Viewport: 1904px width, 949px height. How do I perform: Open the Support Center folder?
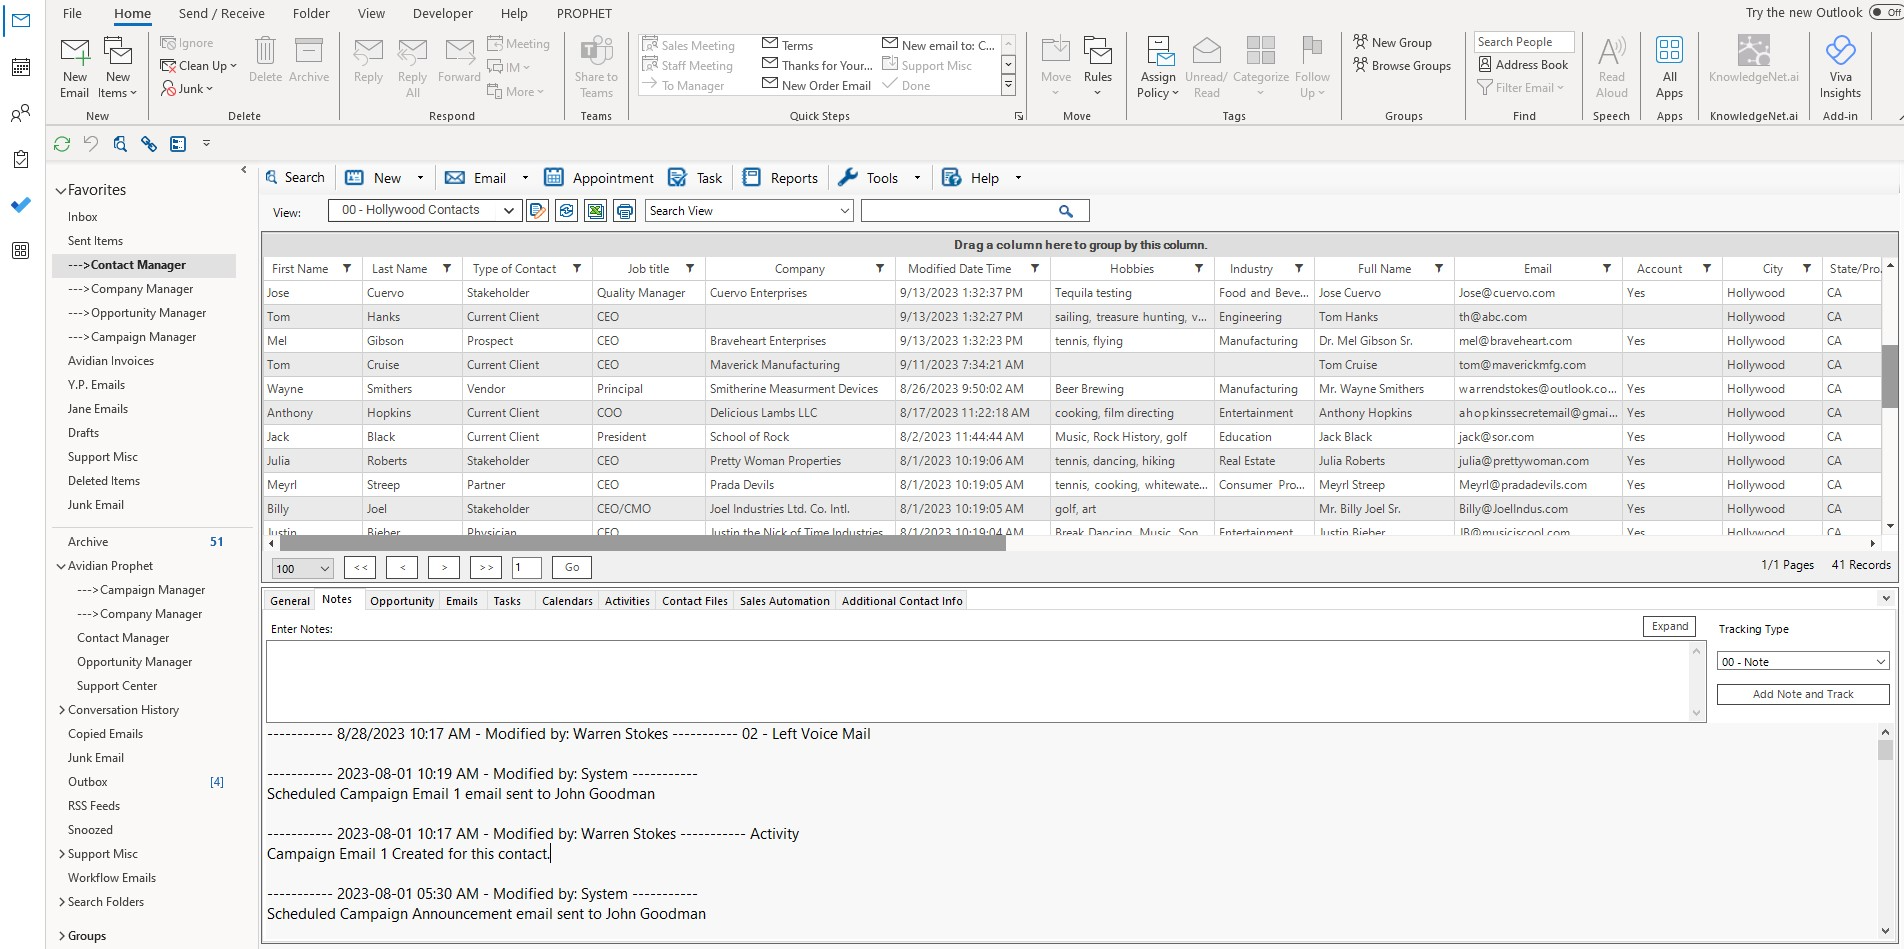coord(117,686)
